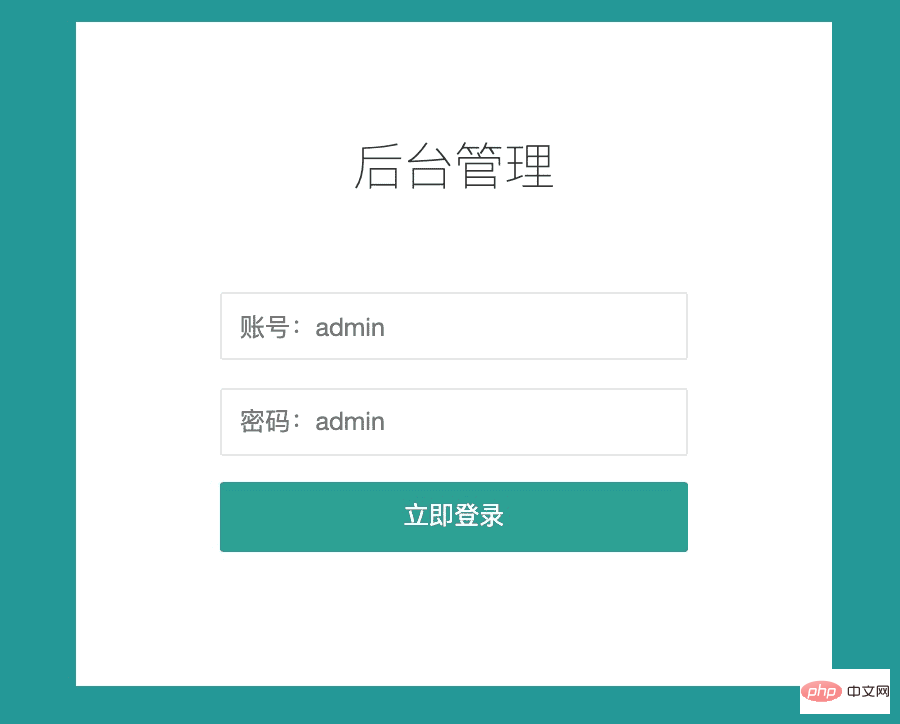Click admin placeholder in the password field
Image resolution: width=900 pixels, height=724 pixels.
point(350,422)
